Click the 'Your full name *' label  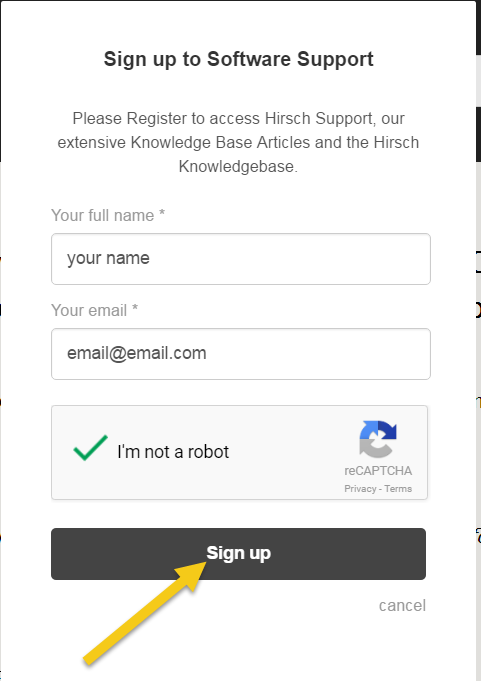(x=108, y=215)
